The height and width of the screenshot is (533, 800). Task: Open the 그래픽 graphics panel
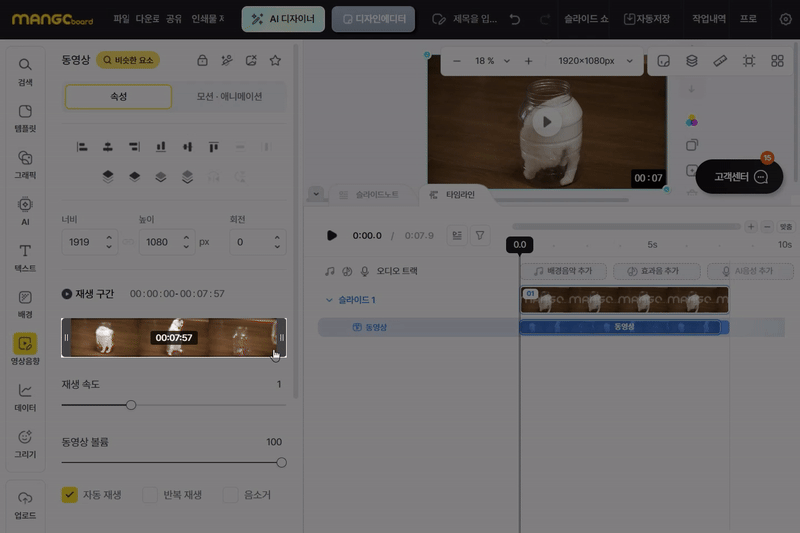26,164
